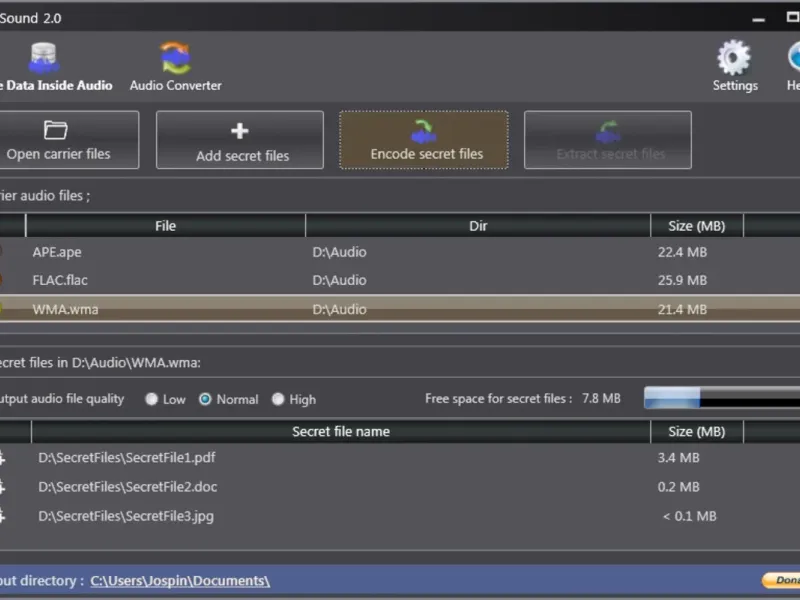Click the < 0.1 MB secret file size
Screen dimensions: 800x600
coord(690,516)
